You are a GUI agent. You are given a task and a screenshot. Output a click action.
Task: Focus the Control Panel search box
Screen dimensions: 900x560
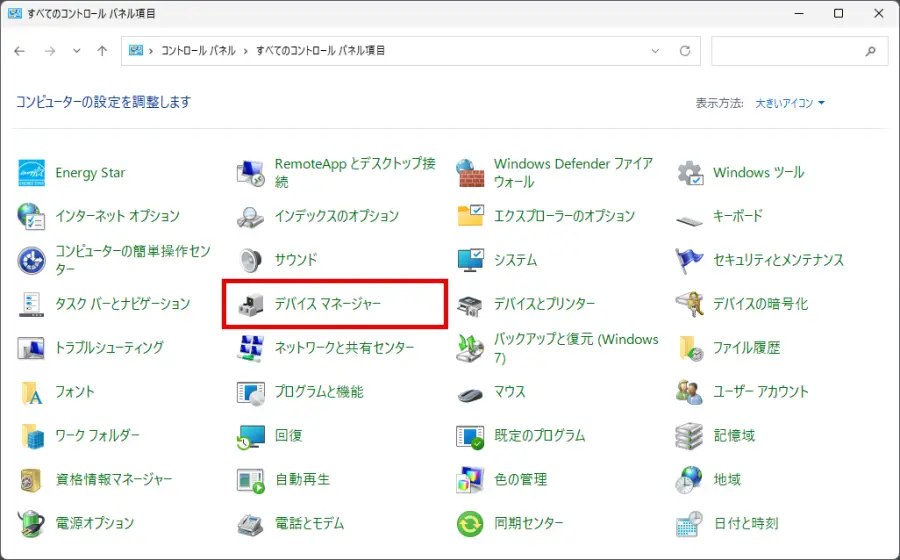click(x=800, y=51)
